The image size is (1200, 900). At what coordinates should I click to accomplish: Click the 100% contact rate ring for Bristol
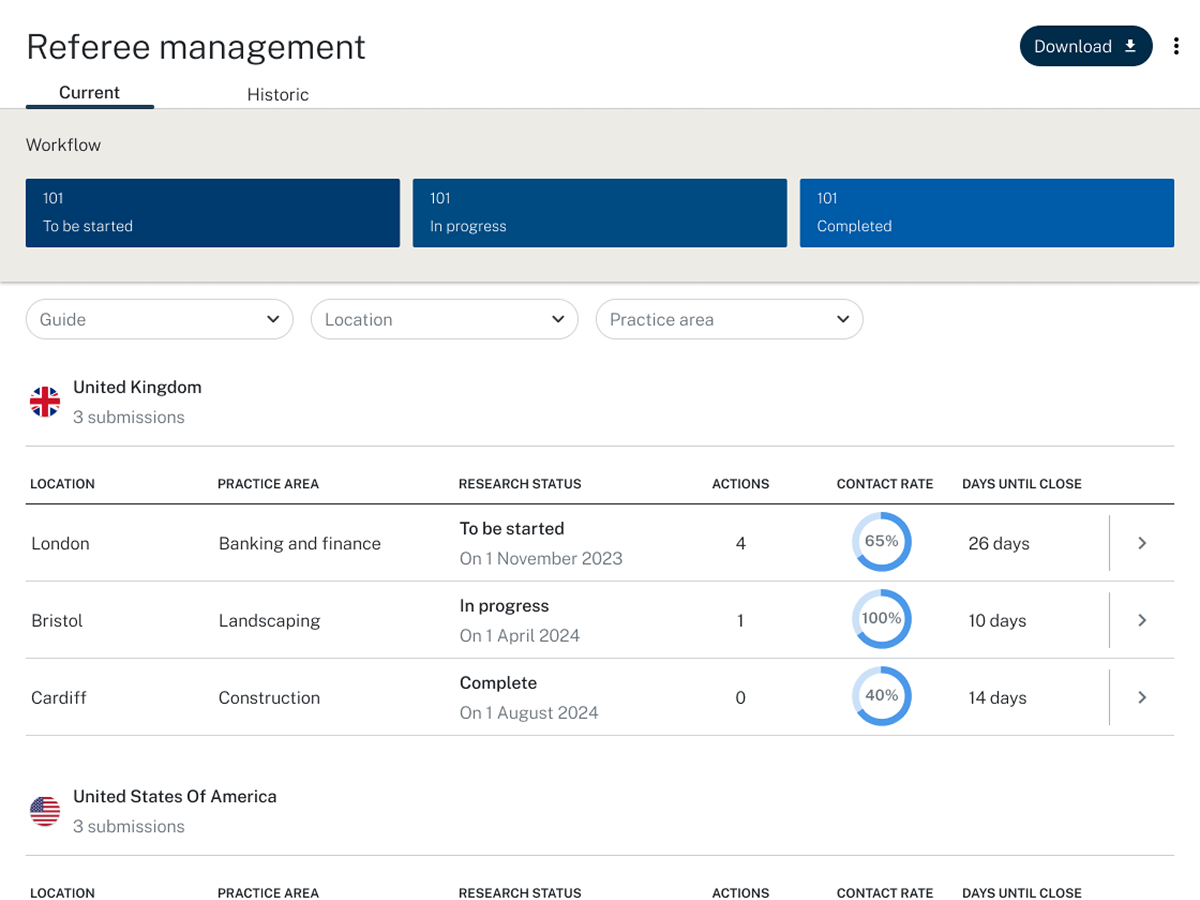[881, 619]
